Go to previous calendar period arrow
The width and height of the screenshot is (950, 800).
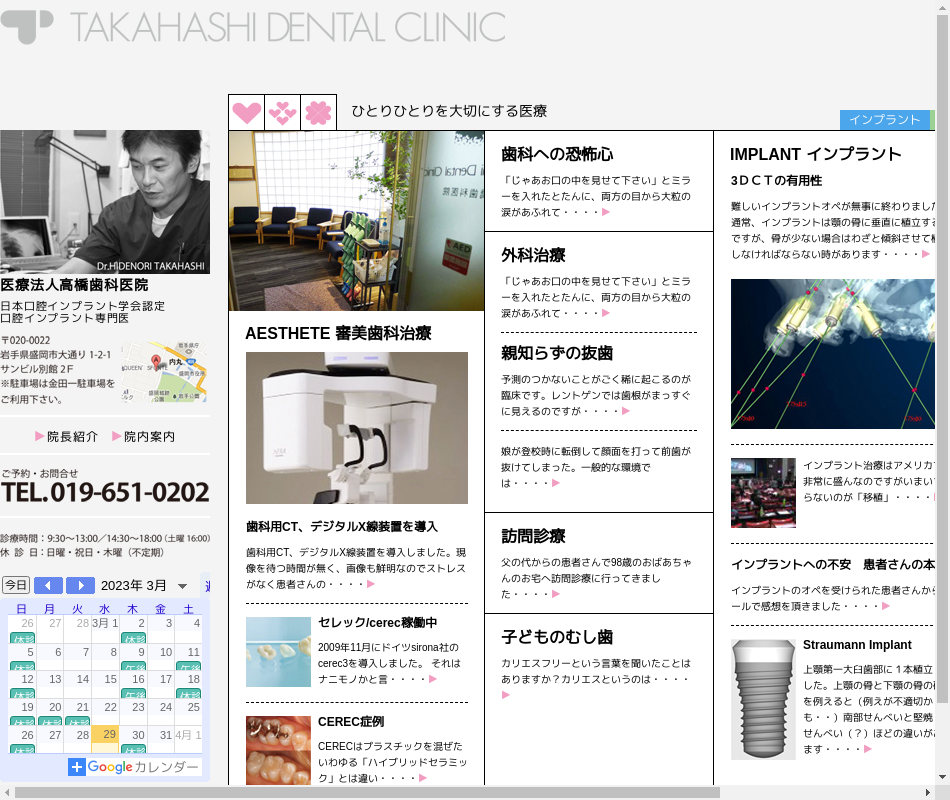pos(48,585)
